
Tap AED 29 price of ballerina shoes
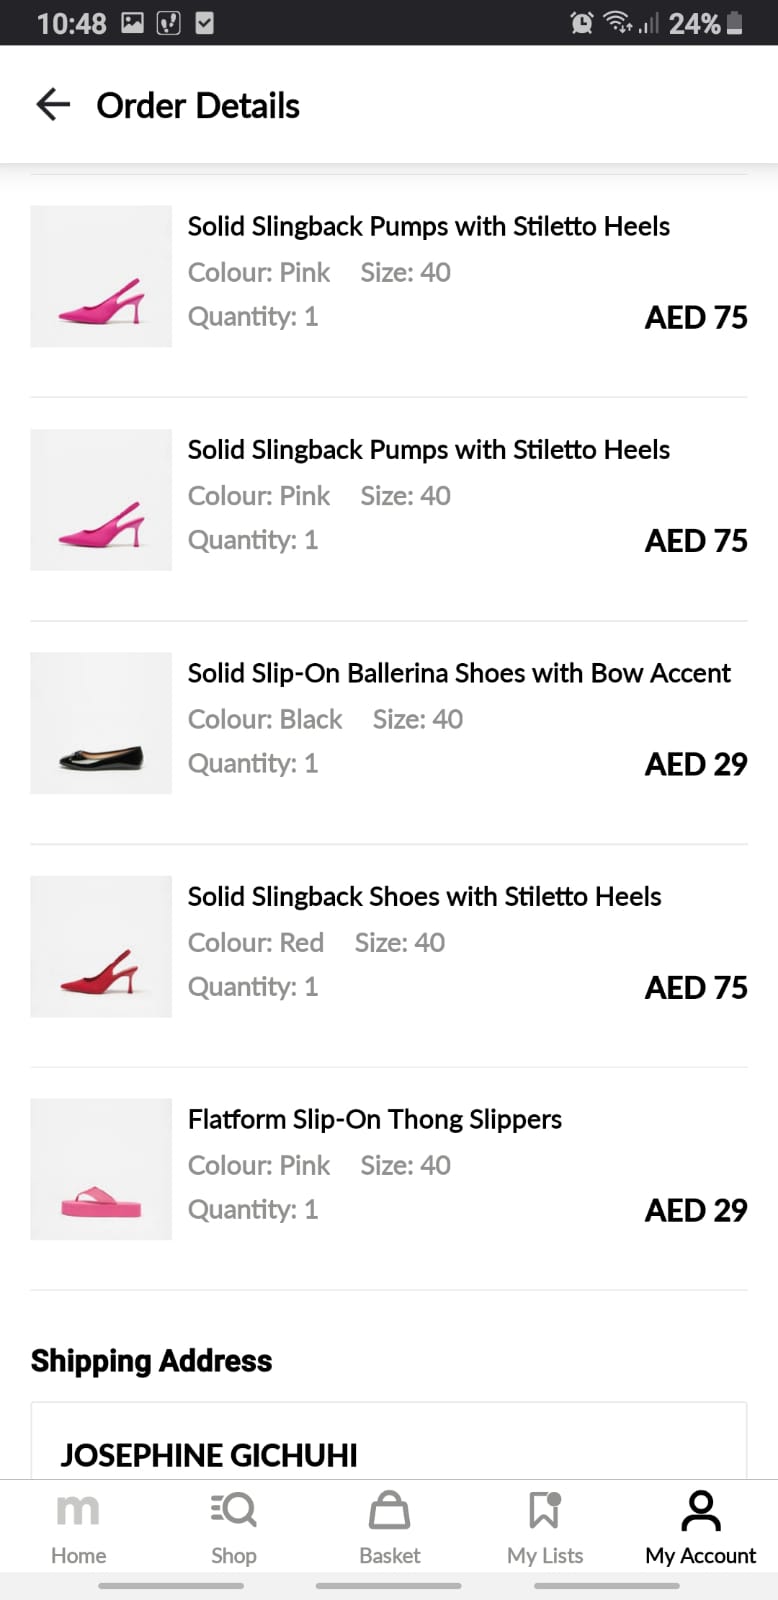(696, 764)
